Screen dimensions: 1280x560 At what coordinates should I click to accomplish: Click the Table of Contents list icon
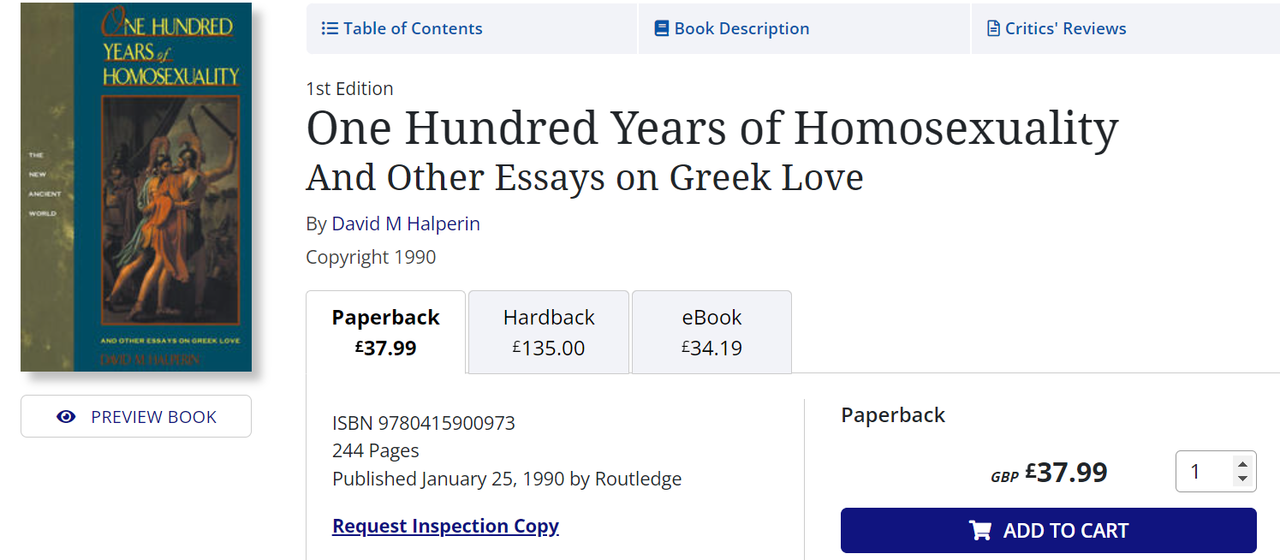pos(330,29)
